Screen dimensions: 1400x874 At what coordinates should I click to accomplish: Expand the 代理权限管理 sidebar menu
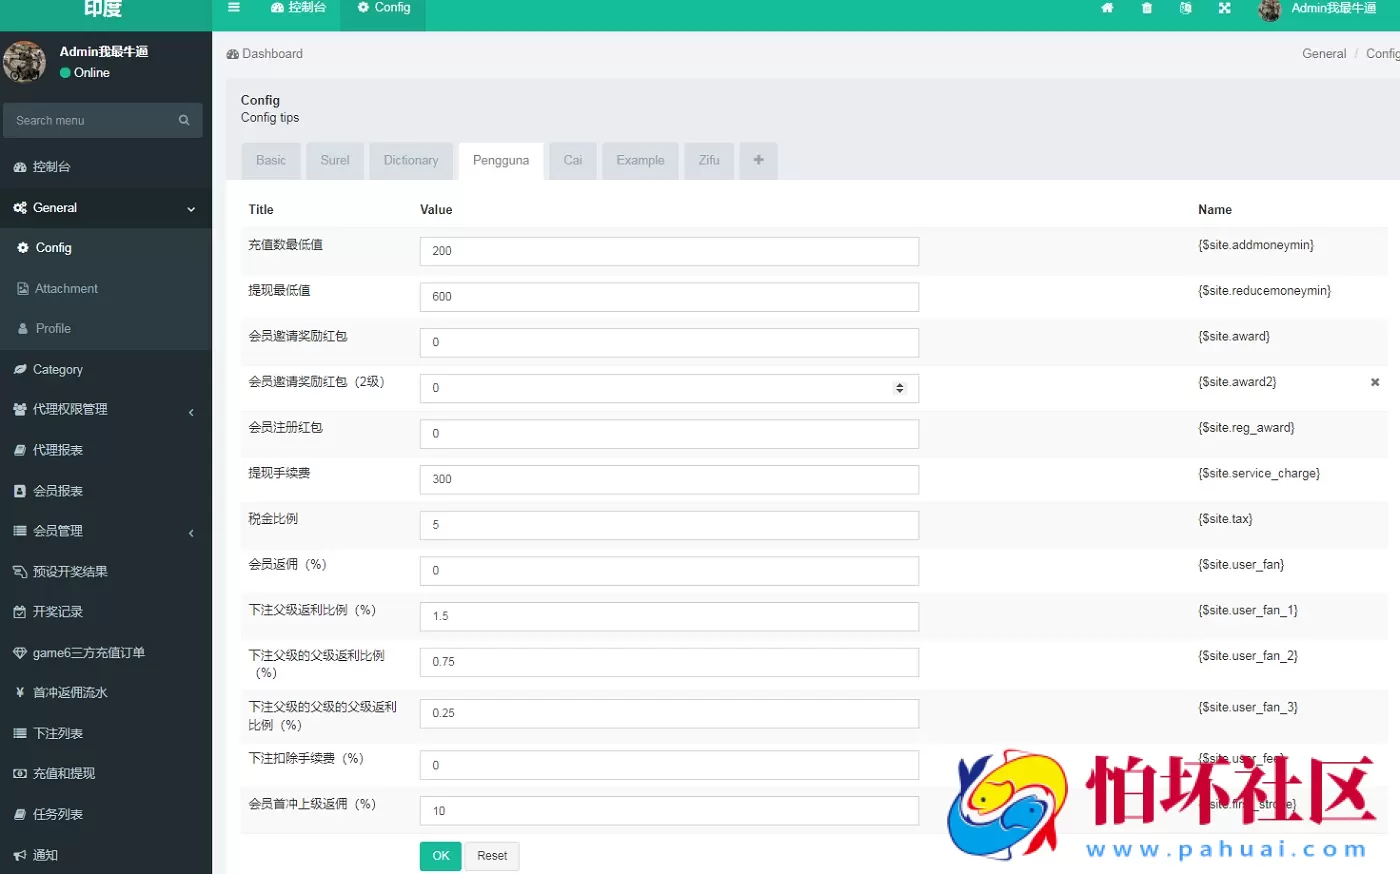(191, 411)
